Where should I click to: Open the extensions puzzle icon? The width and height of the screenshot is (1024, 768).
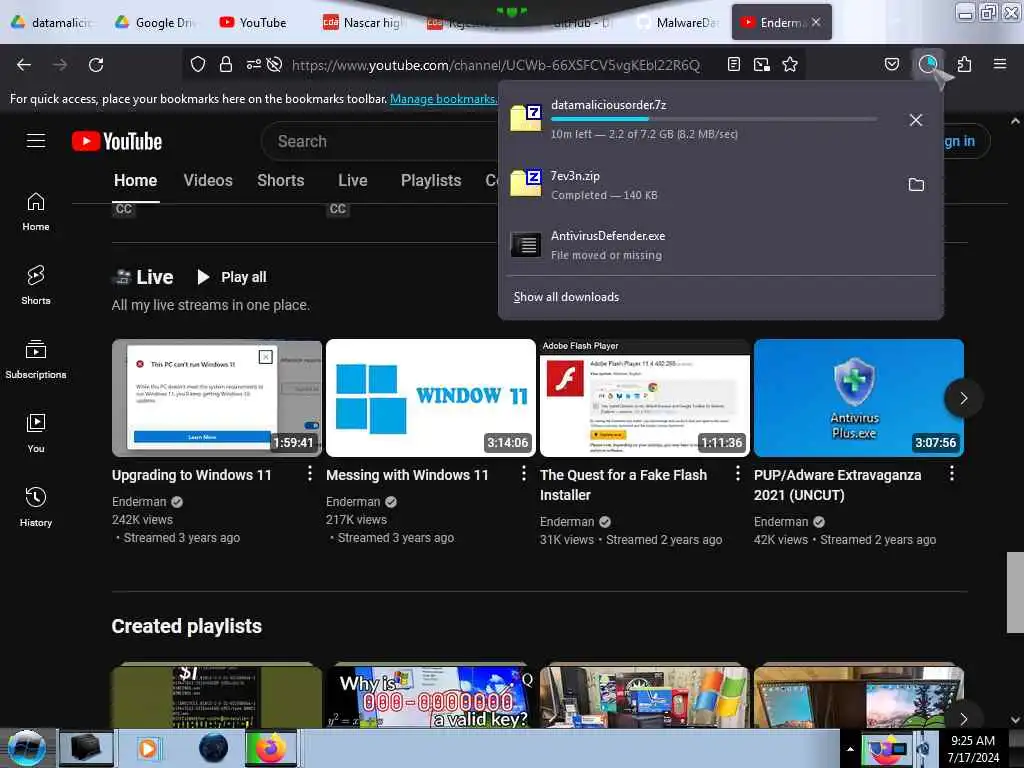[965, 64]
